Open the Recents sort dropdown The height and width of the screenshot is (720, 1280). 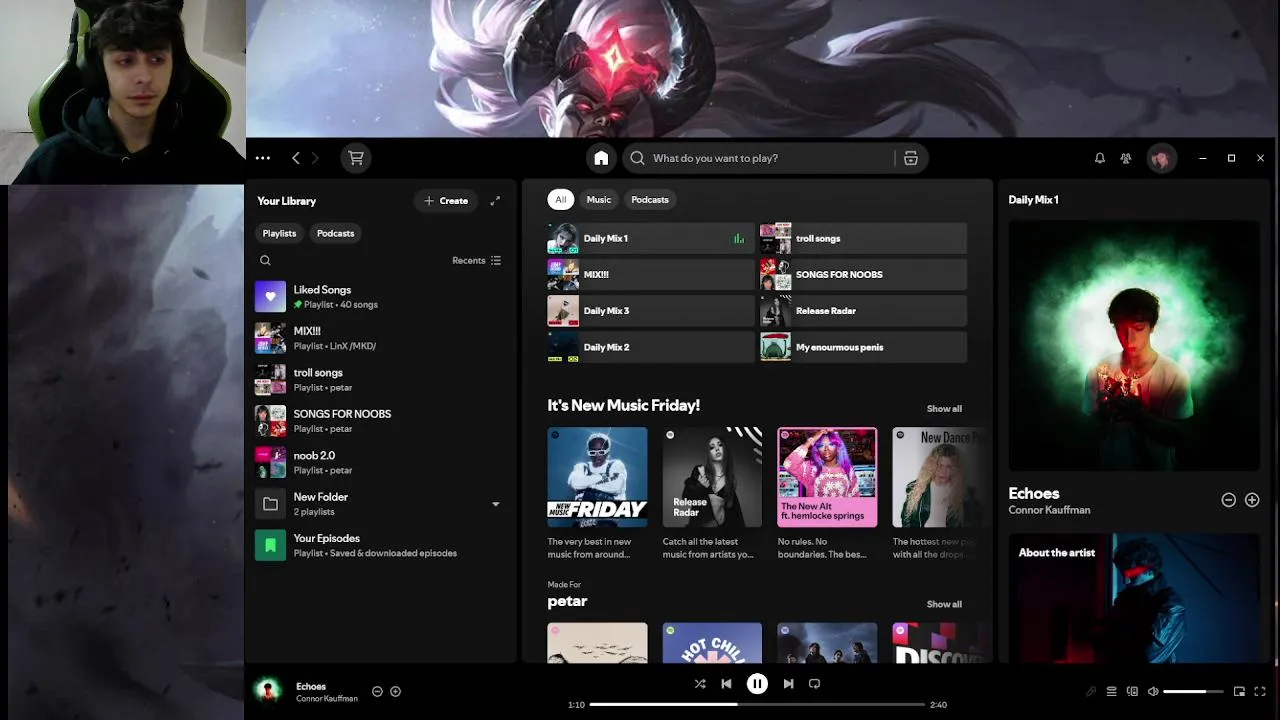476,260
